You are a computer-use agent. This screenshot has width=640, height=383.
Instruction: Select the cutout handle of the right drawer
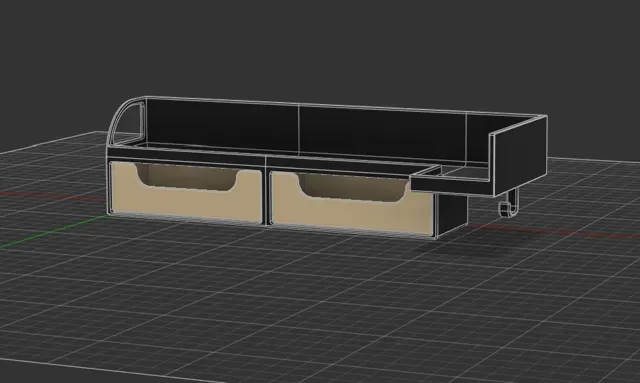coord(353,187)
